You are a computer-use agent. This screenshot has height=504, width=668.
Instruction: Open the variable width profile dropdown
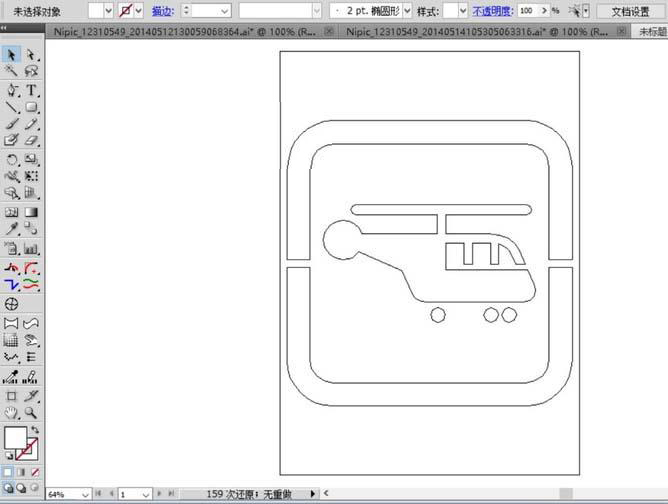[x=316, y=11]
